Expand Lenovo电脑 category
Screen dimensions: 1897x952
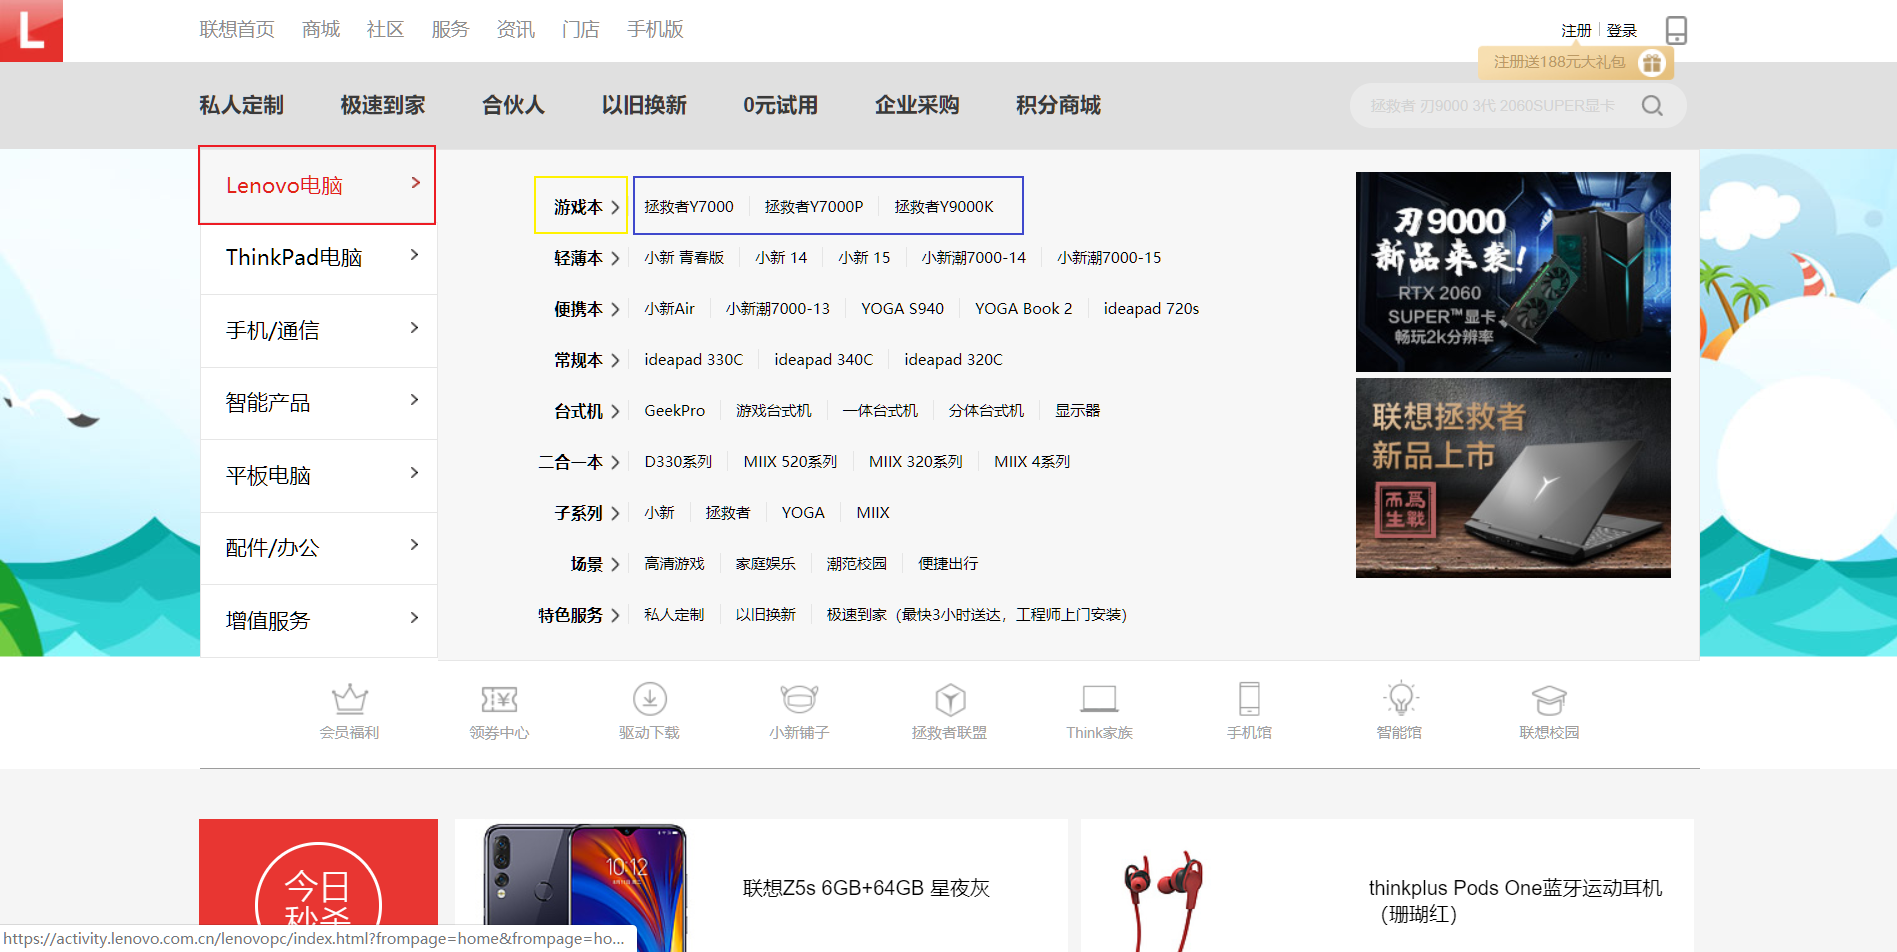click(x=317, y=185)
